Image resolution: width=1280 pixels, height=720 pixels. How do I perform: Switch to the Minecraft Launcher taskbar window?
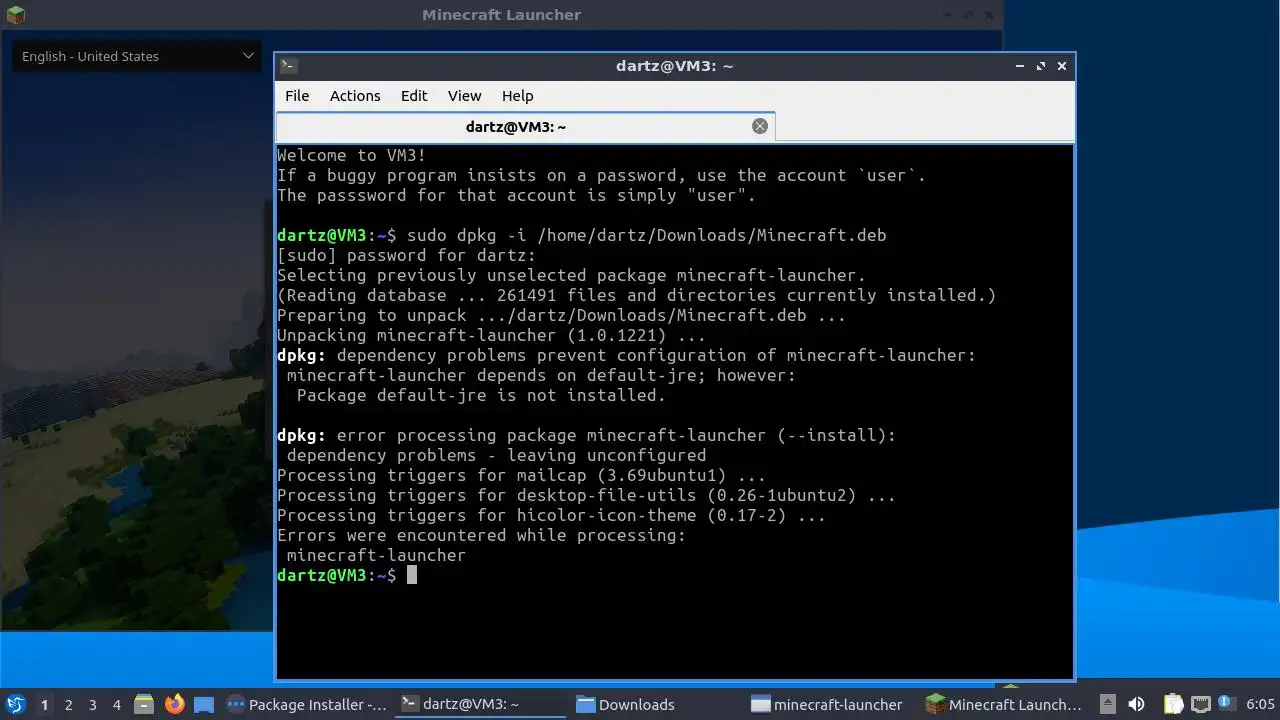click(x=1005, y=704)
